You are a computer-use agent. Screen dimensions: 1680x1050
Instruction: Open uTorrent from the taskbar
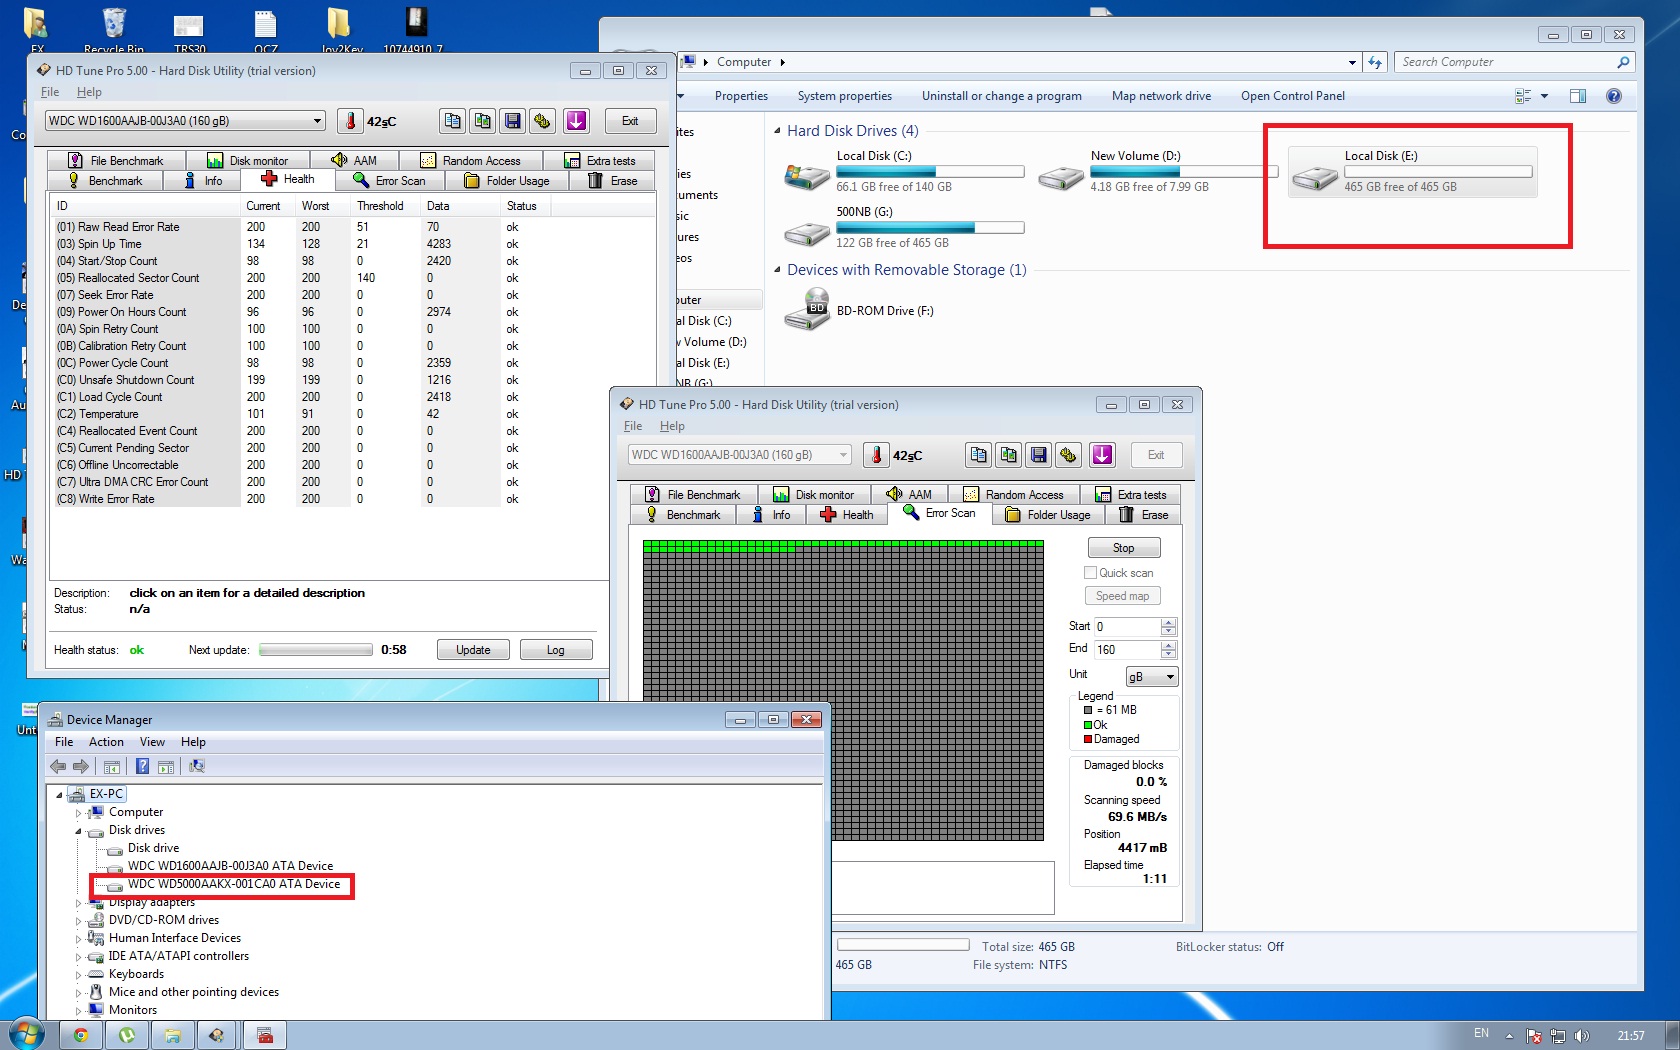tap(127, 1035)
